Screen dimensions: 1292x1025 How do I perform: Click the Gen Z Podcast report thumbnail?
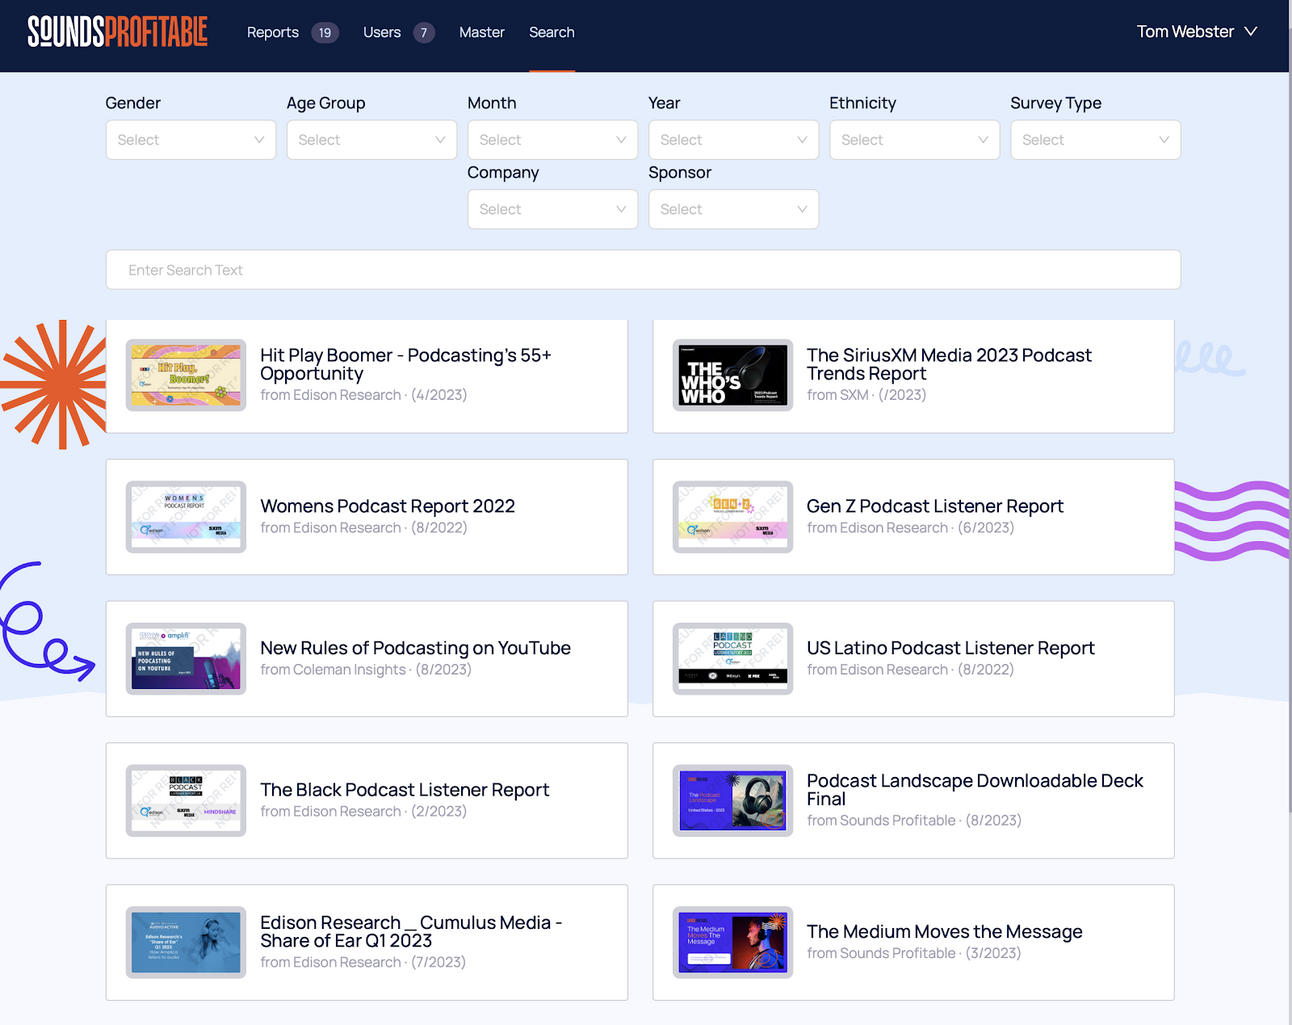(733, 517)
